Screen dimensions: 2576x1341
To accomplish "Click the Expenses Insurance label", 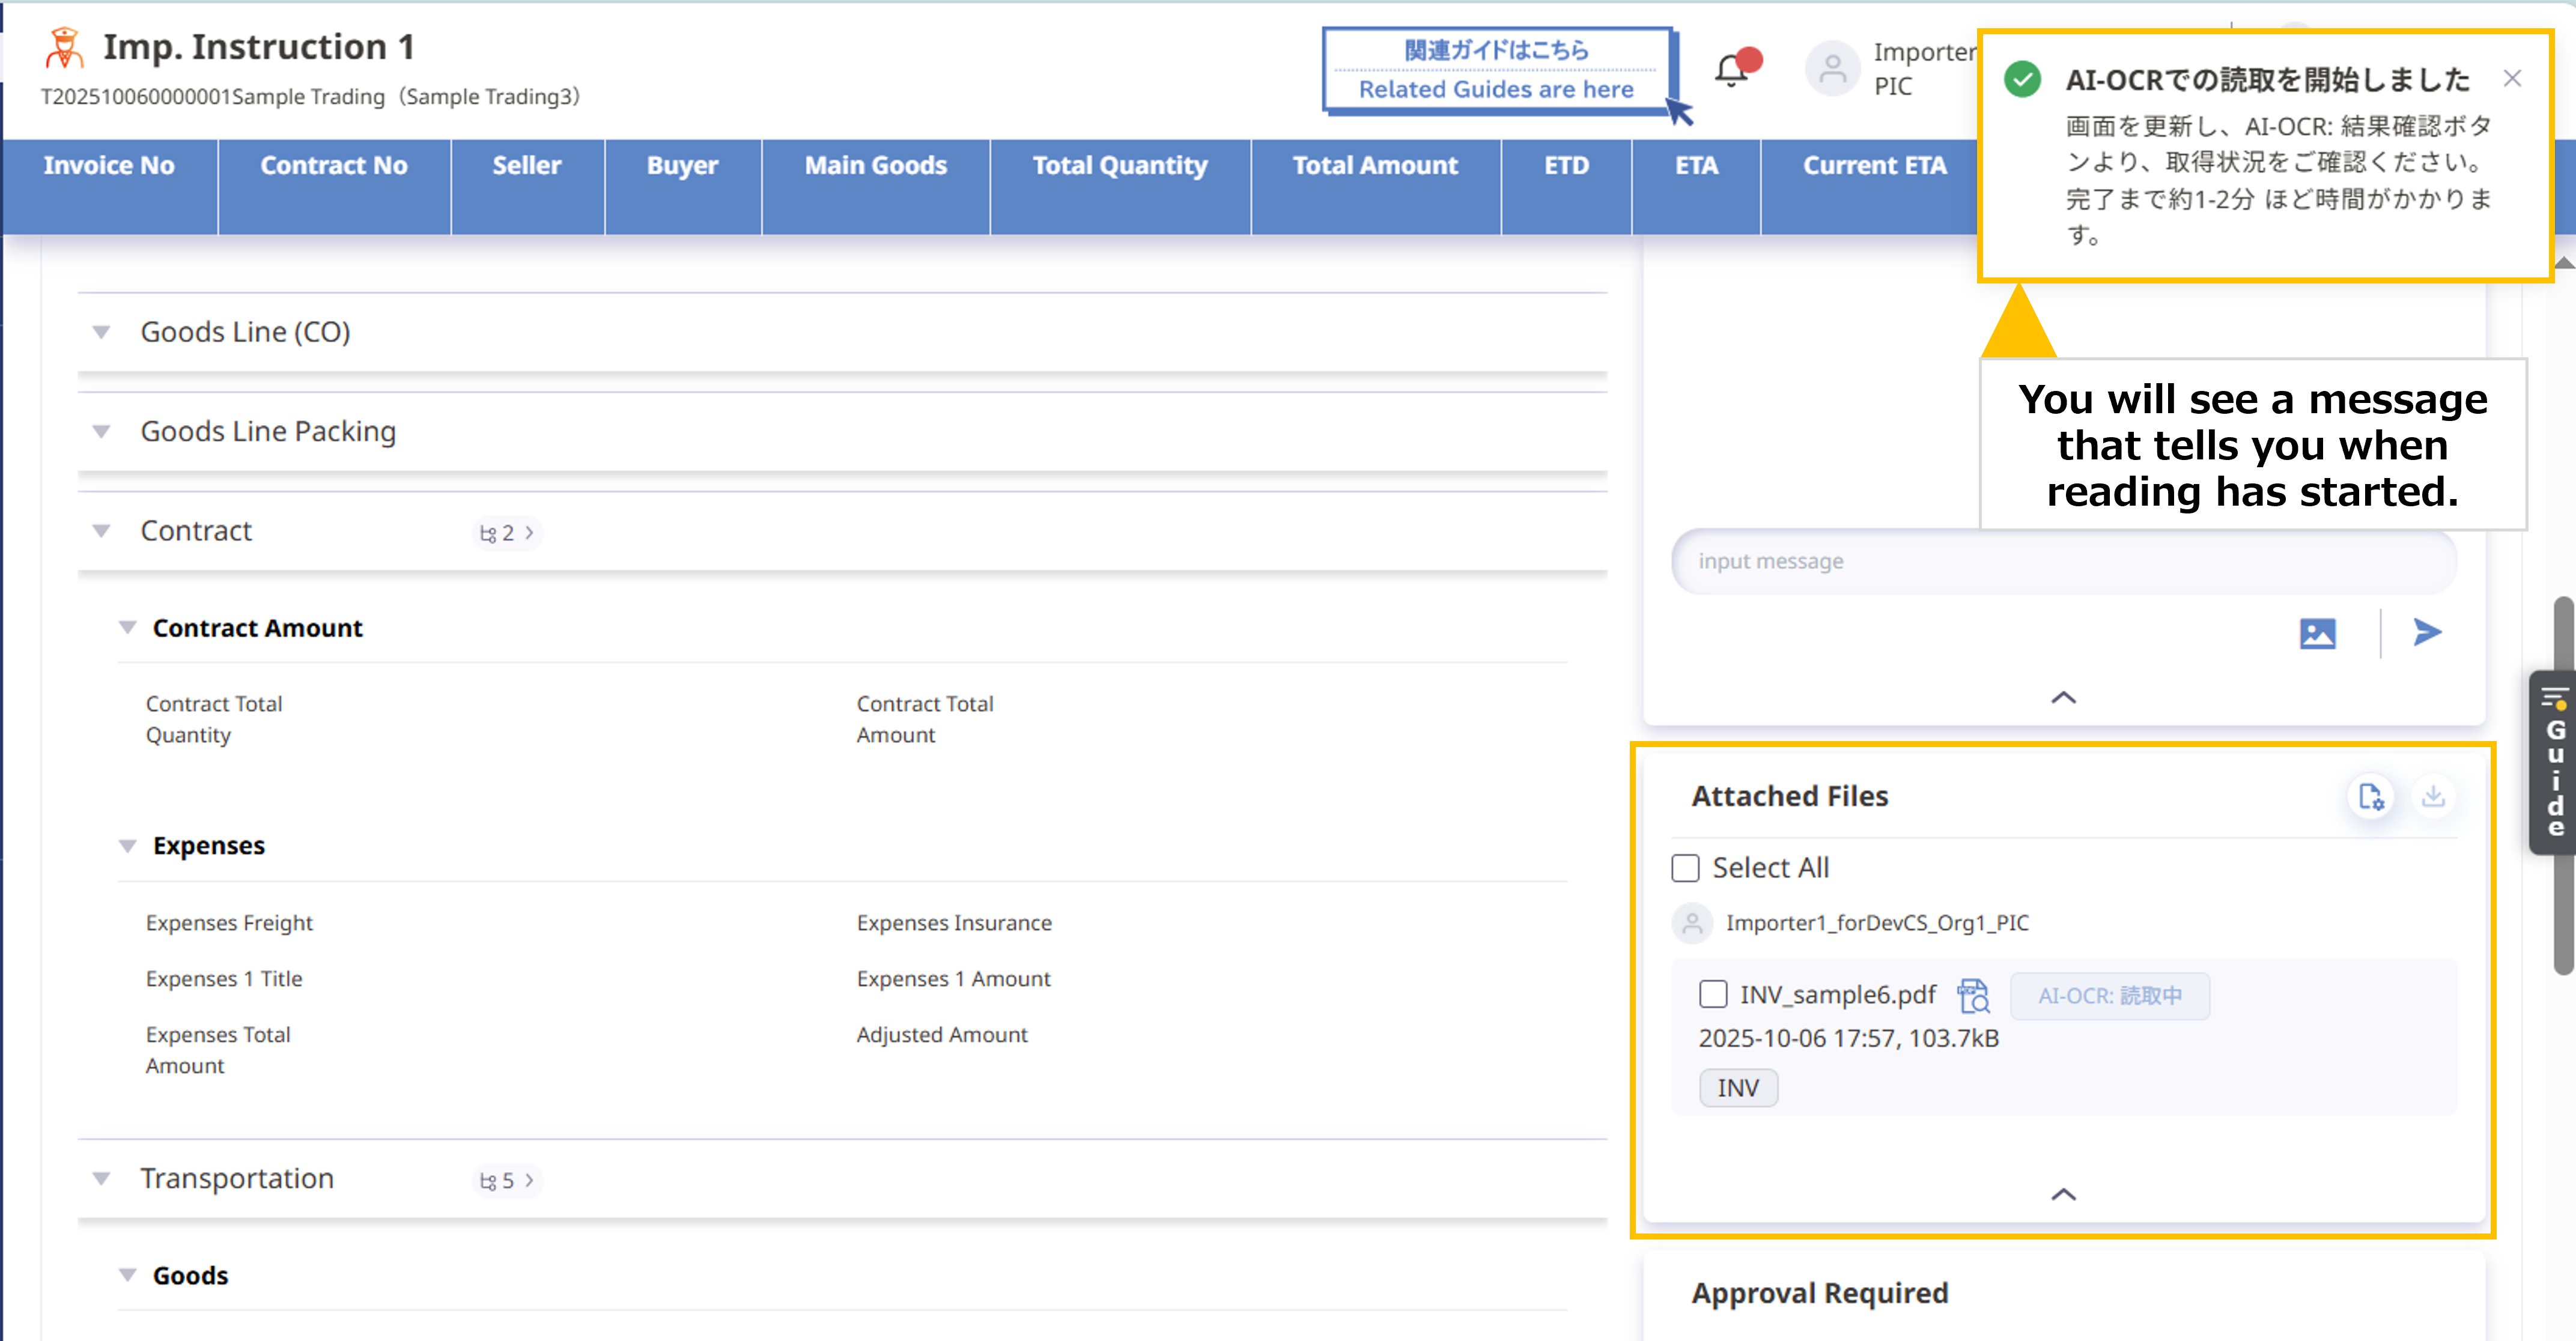I will coord(954,923).
